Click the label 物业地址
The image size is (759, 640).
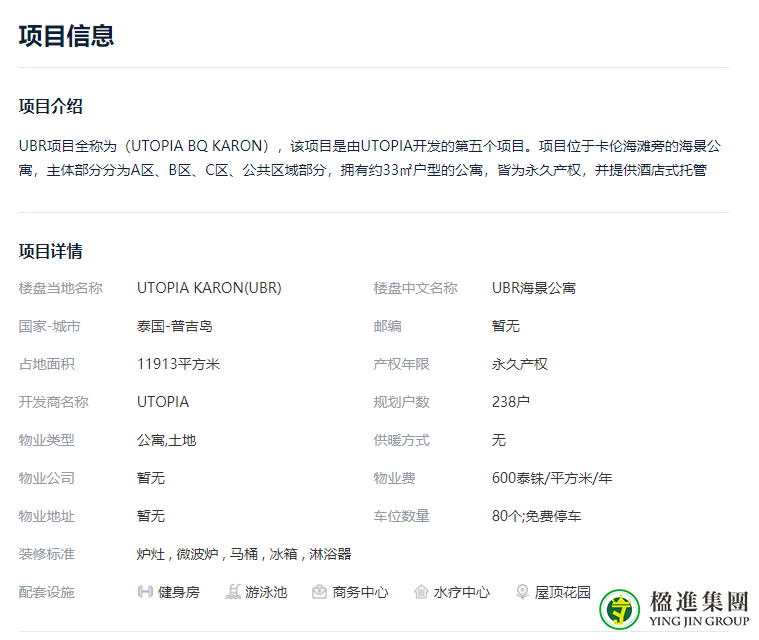46,516
